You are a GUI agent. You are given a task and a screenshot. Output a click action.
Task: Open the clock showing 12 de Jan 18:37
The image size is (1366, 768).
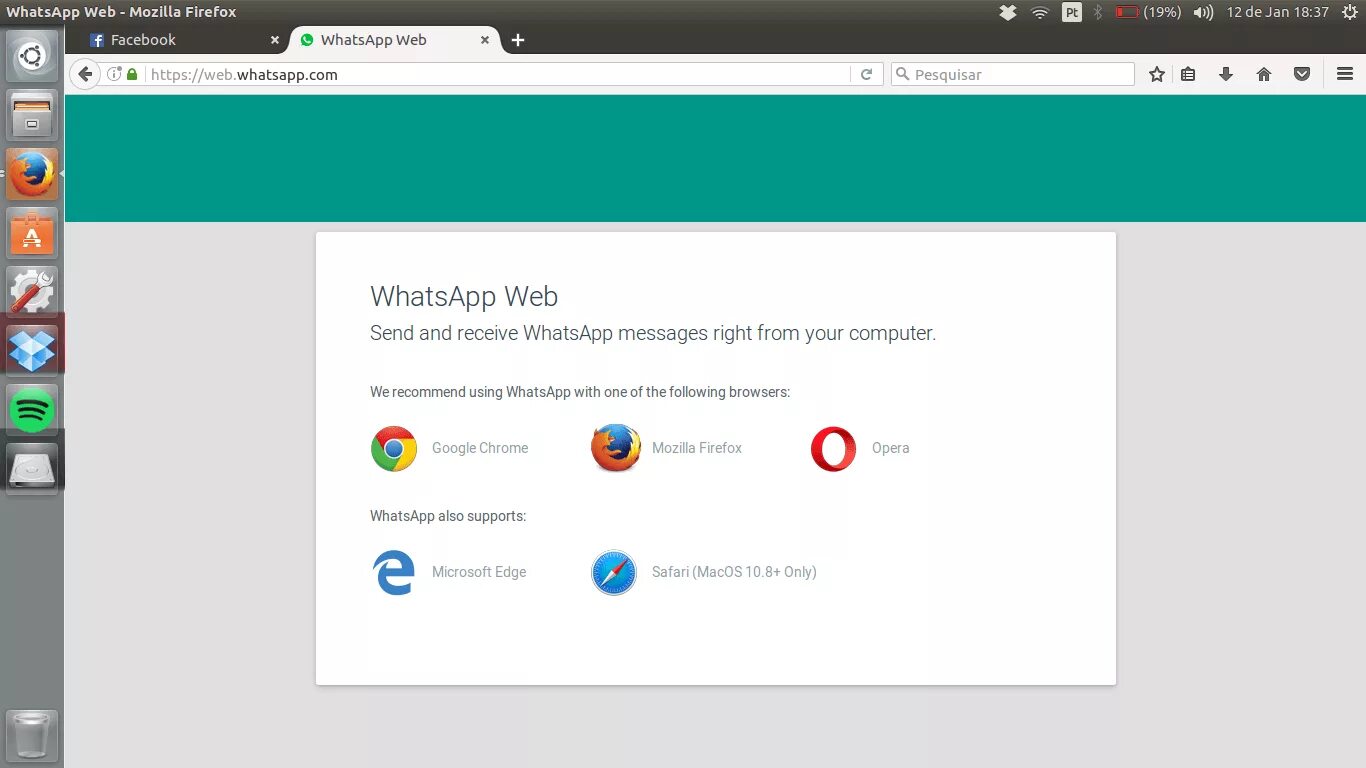coord(1277,12)
